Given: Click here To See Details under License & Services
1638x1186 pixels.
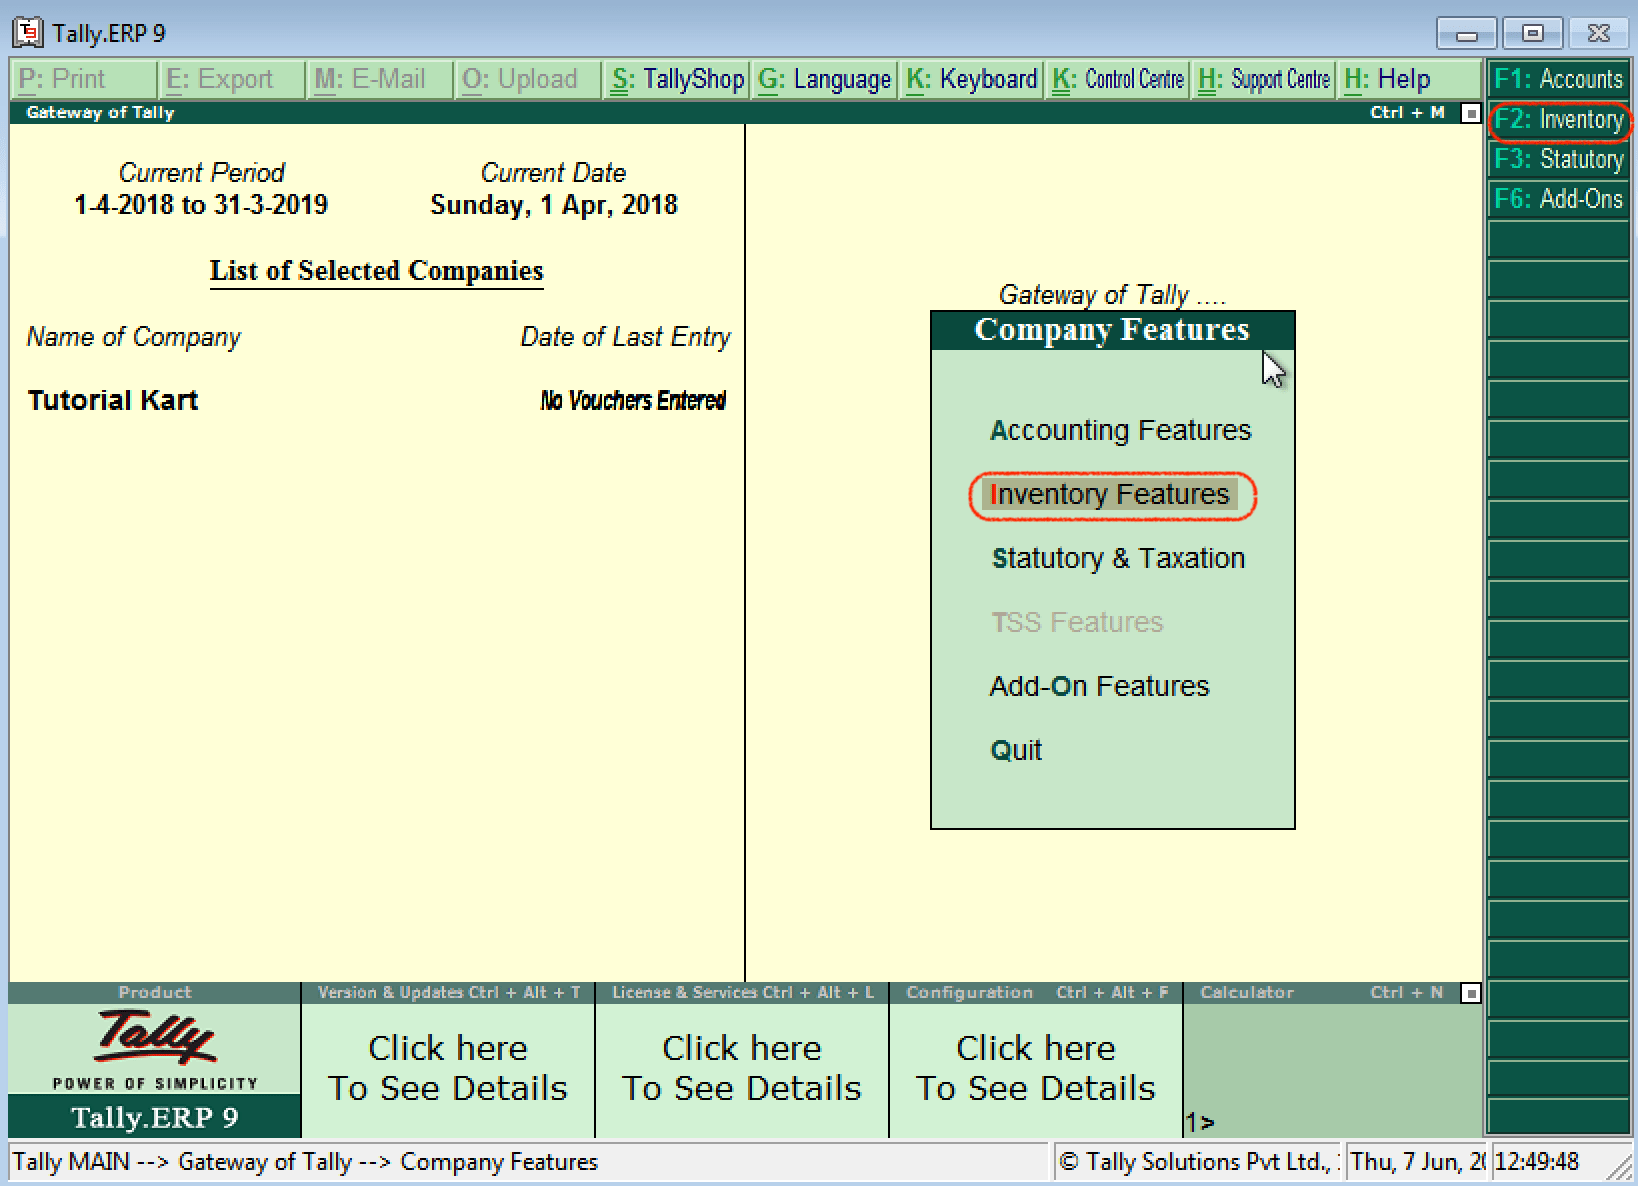Looking at the screenshot, I should tap(740, 1068).
